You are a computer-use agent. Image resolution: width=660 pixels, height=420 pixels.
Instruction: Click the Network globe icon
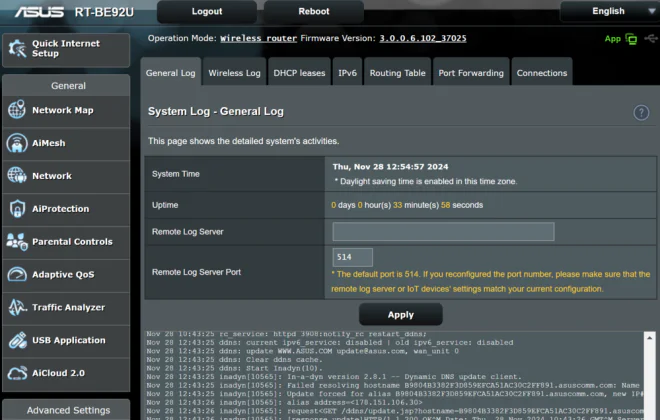17,175
